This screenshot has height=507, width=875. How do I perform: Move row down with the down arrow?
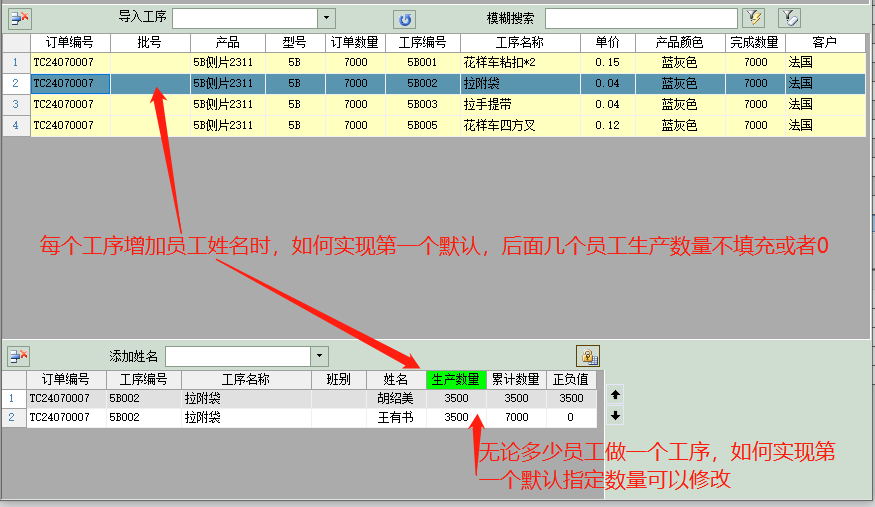coord(615,416)
